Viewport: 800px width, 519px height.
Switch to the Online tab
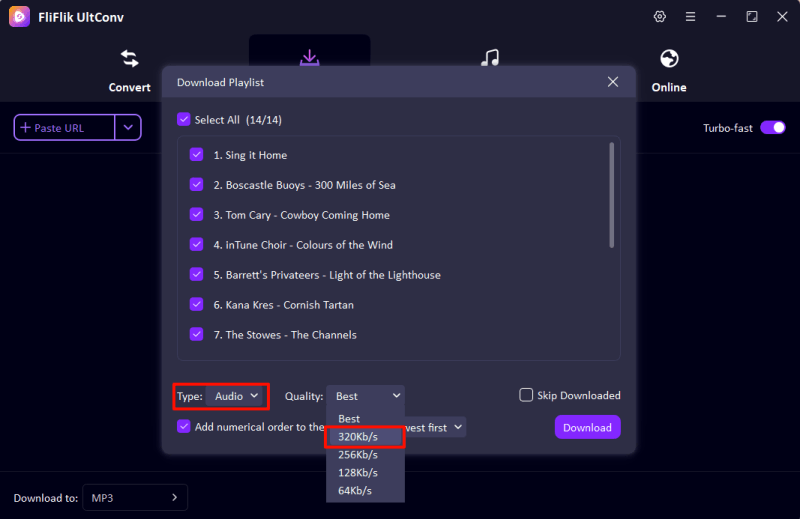click(x=669, y=69)
